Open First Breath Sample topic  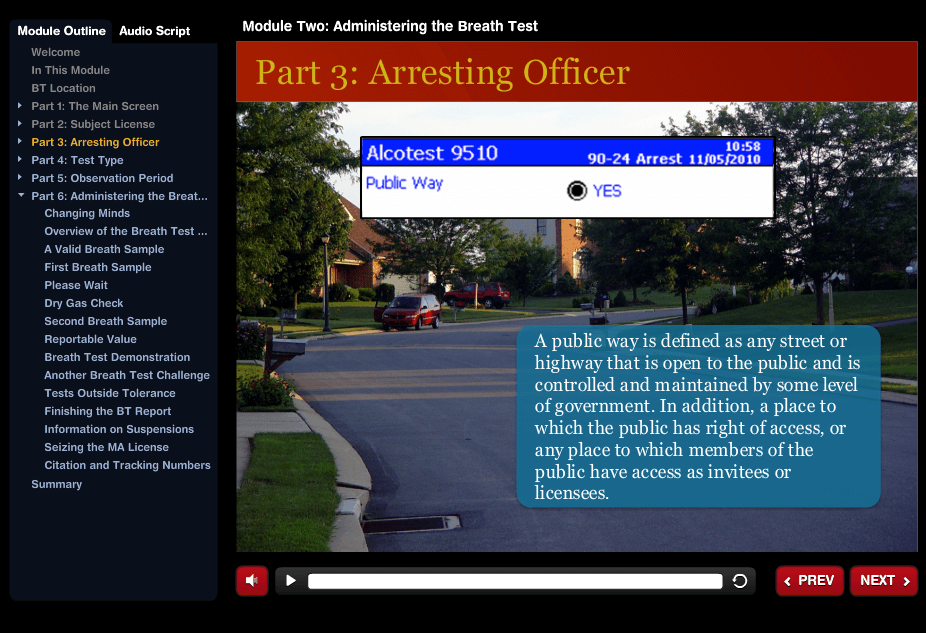coord(97,267)
